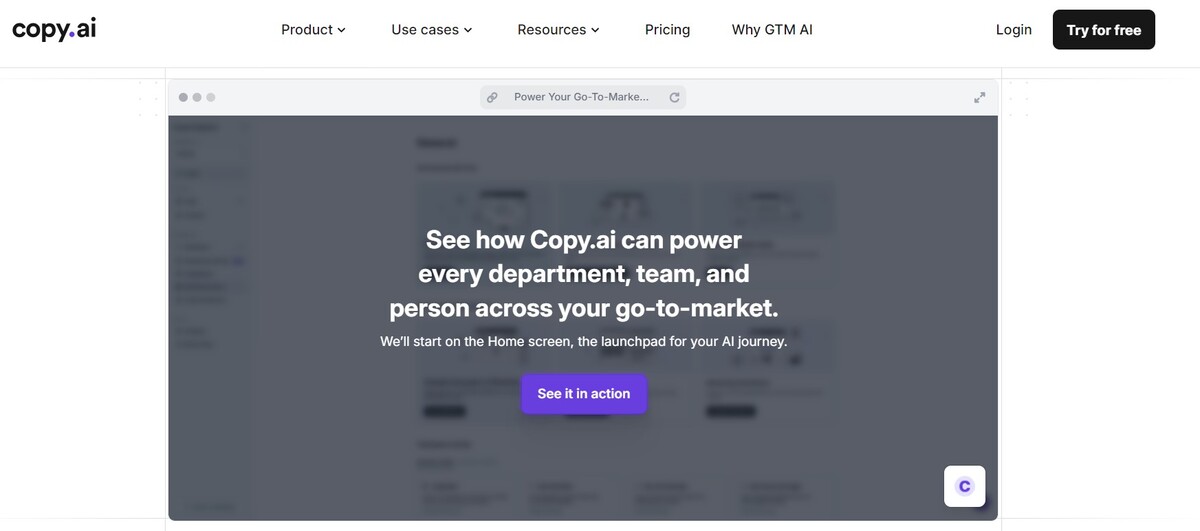1200x531 pixels.
Task: Click the Login link
Action: (x=1013, y=30)
